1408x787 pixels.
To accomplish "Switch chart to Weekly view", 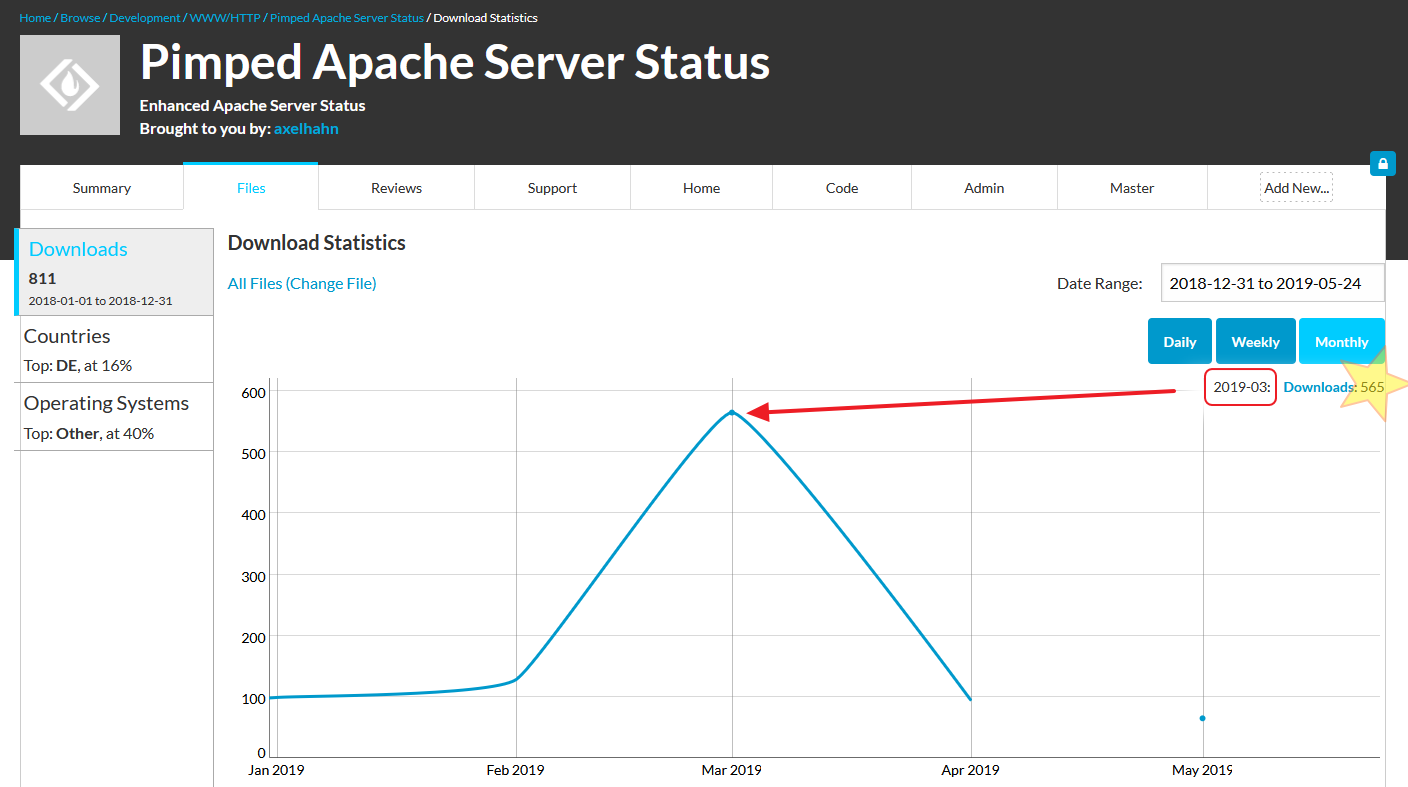I will (x=1256, y=341).
